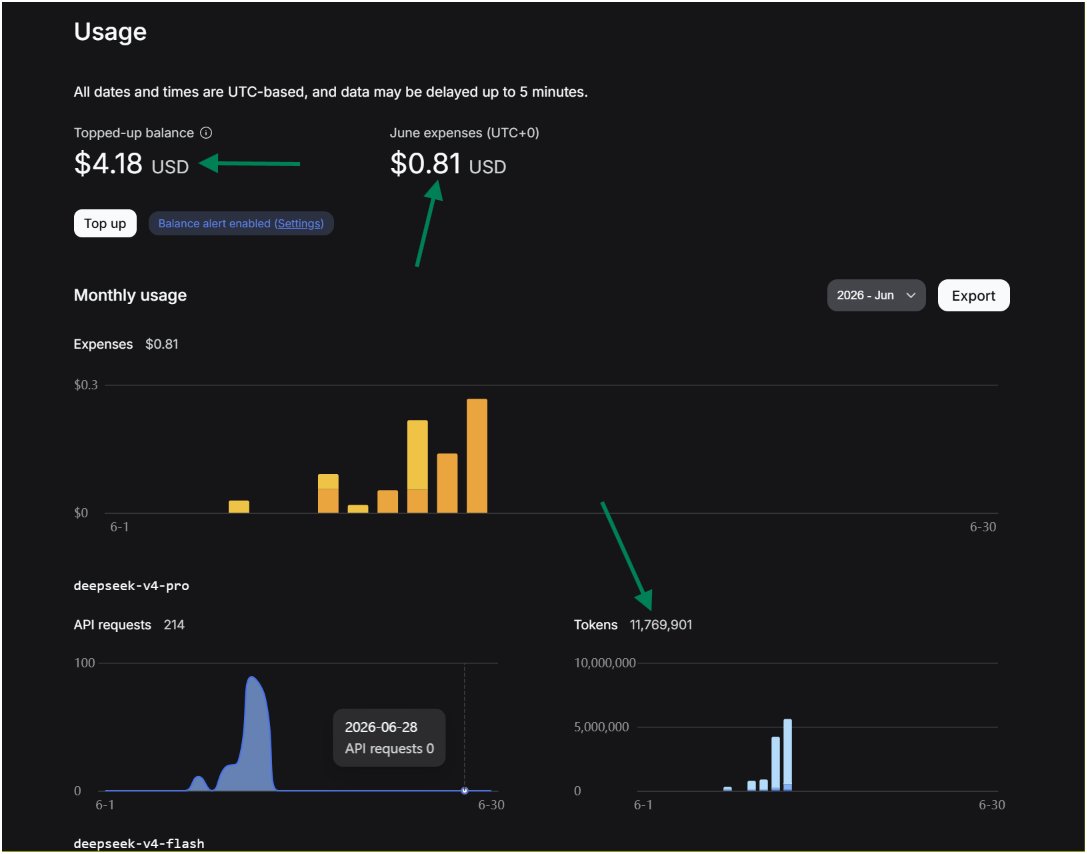Image resolution: width=1087 pixels, height=854 pixels.
Task: Click the Monthly usage heading
Action: tap(130, 295)
